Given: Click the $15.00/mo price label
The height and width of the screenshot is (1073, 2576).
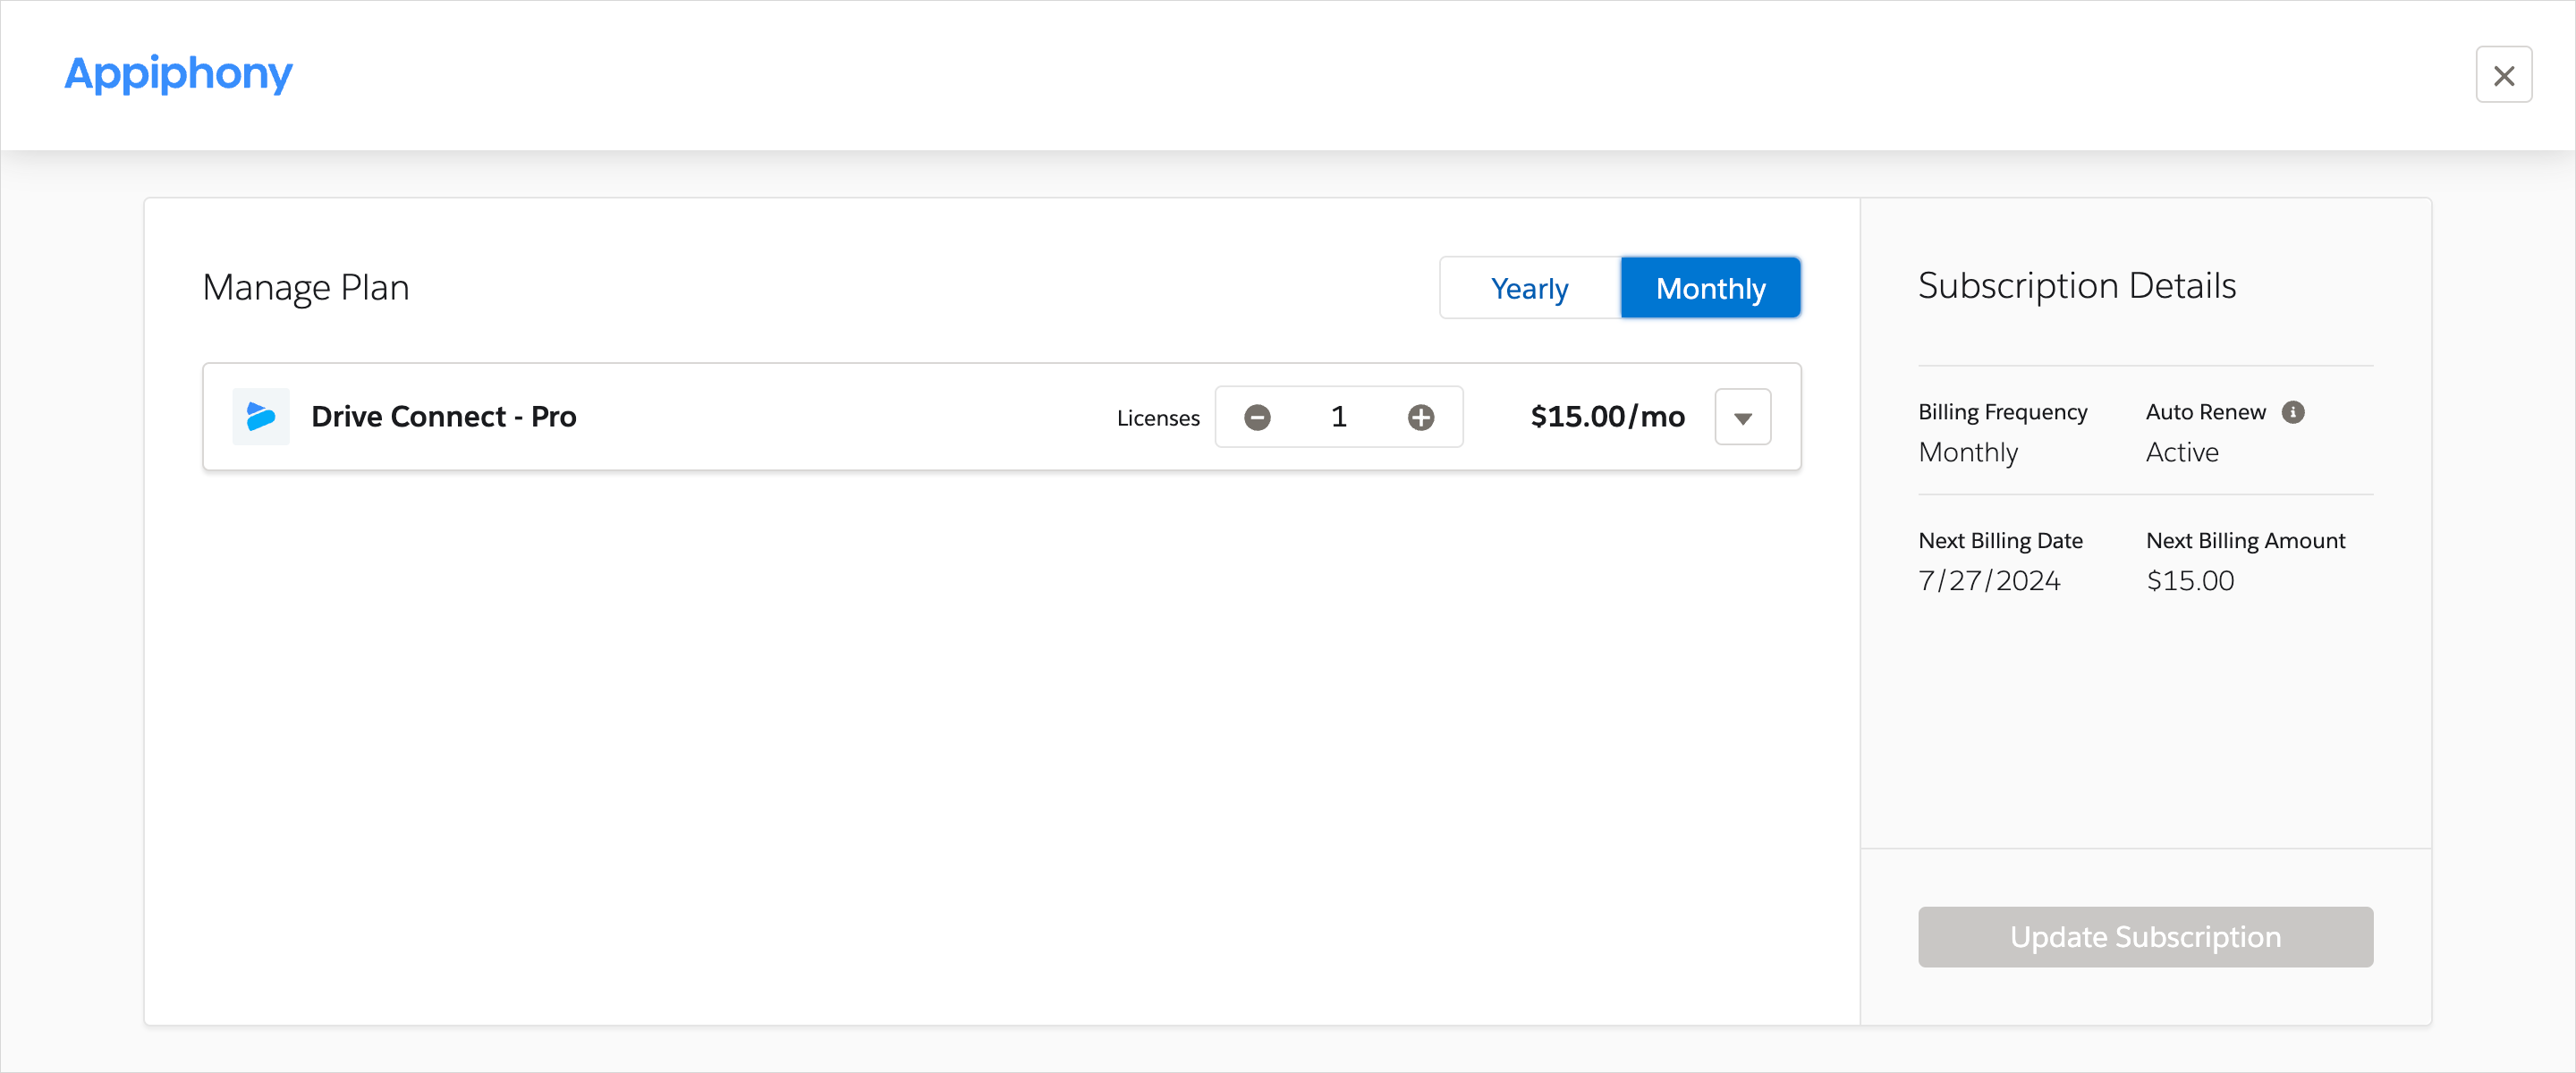Looking at the screenshot, I should (1607, 416).
